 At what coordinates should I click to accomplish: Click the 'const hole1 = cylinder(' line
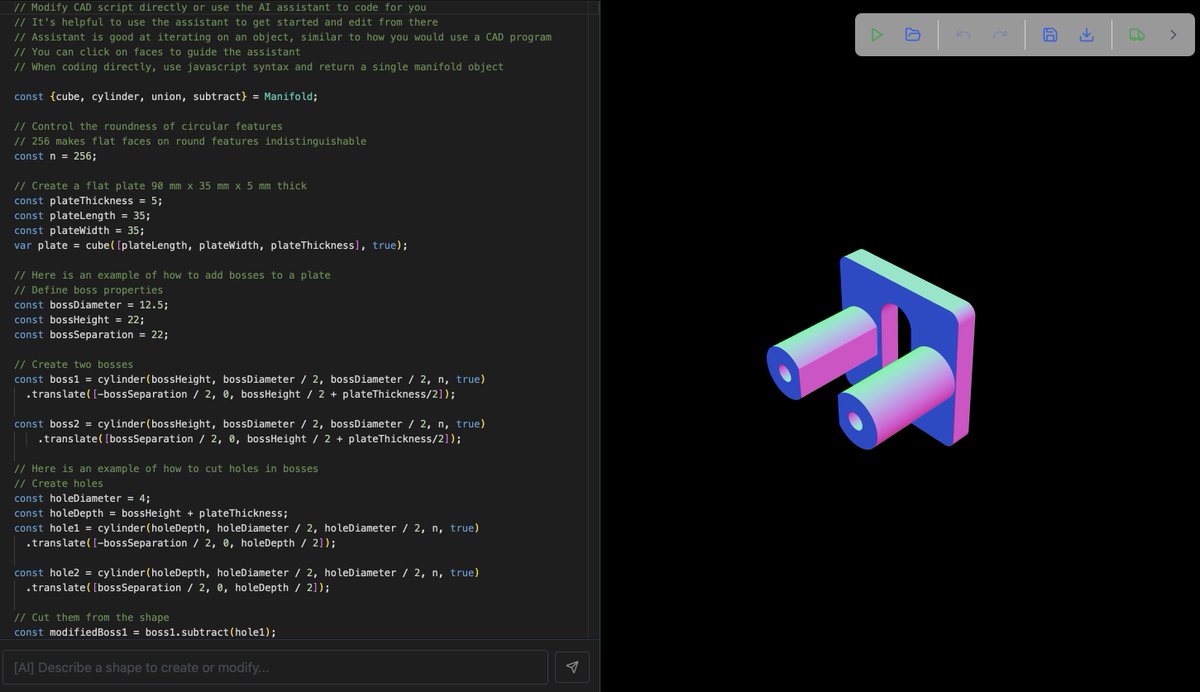tap(246, 528)
